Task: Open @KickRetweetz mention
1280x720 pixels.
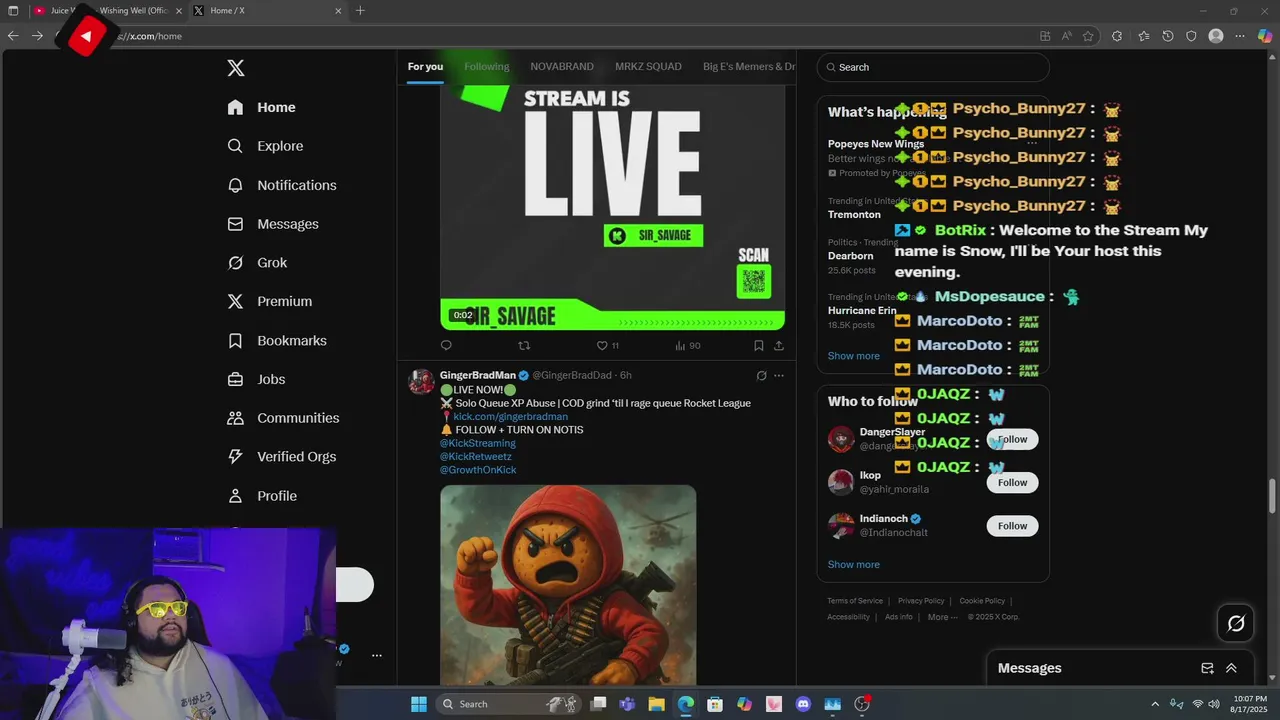Action: pos(476,457)
